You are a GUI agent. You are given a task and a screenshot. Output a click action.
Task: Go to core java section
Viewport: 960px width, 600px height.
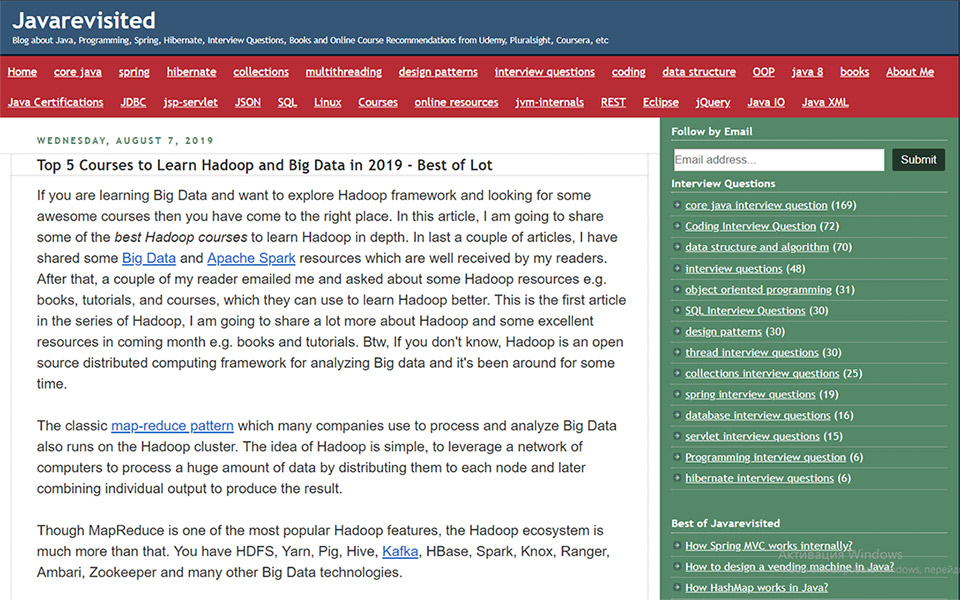78,72
